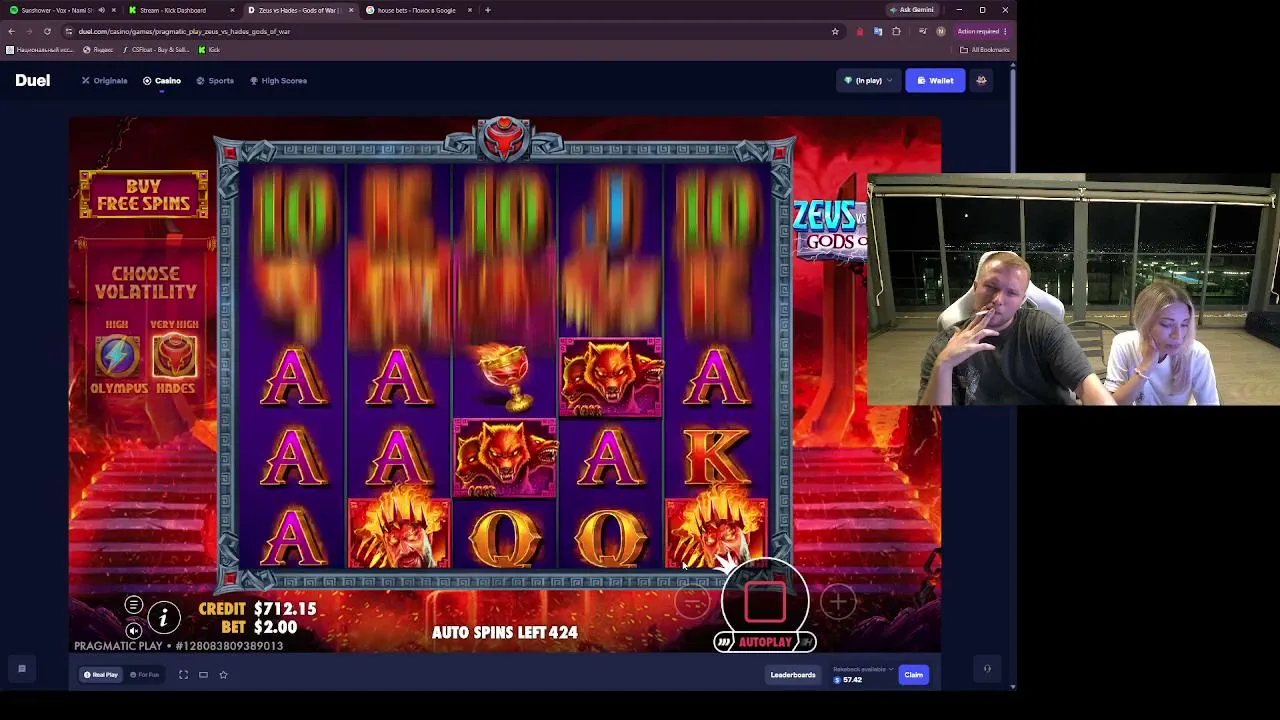This screenshot has height=720, width=1280.
Task: Expand the (In play) balance dropdown
Action: [x=868, y=80]
